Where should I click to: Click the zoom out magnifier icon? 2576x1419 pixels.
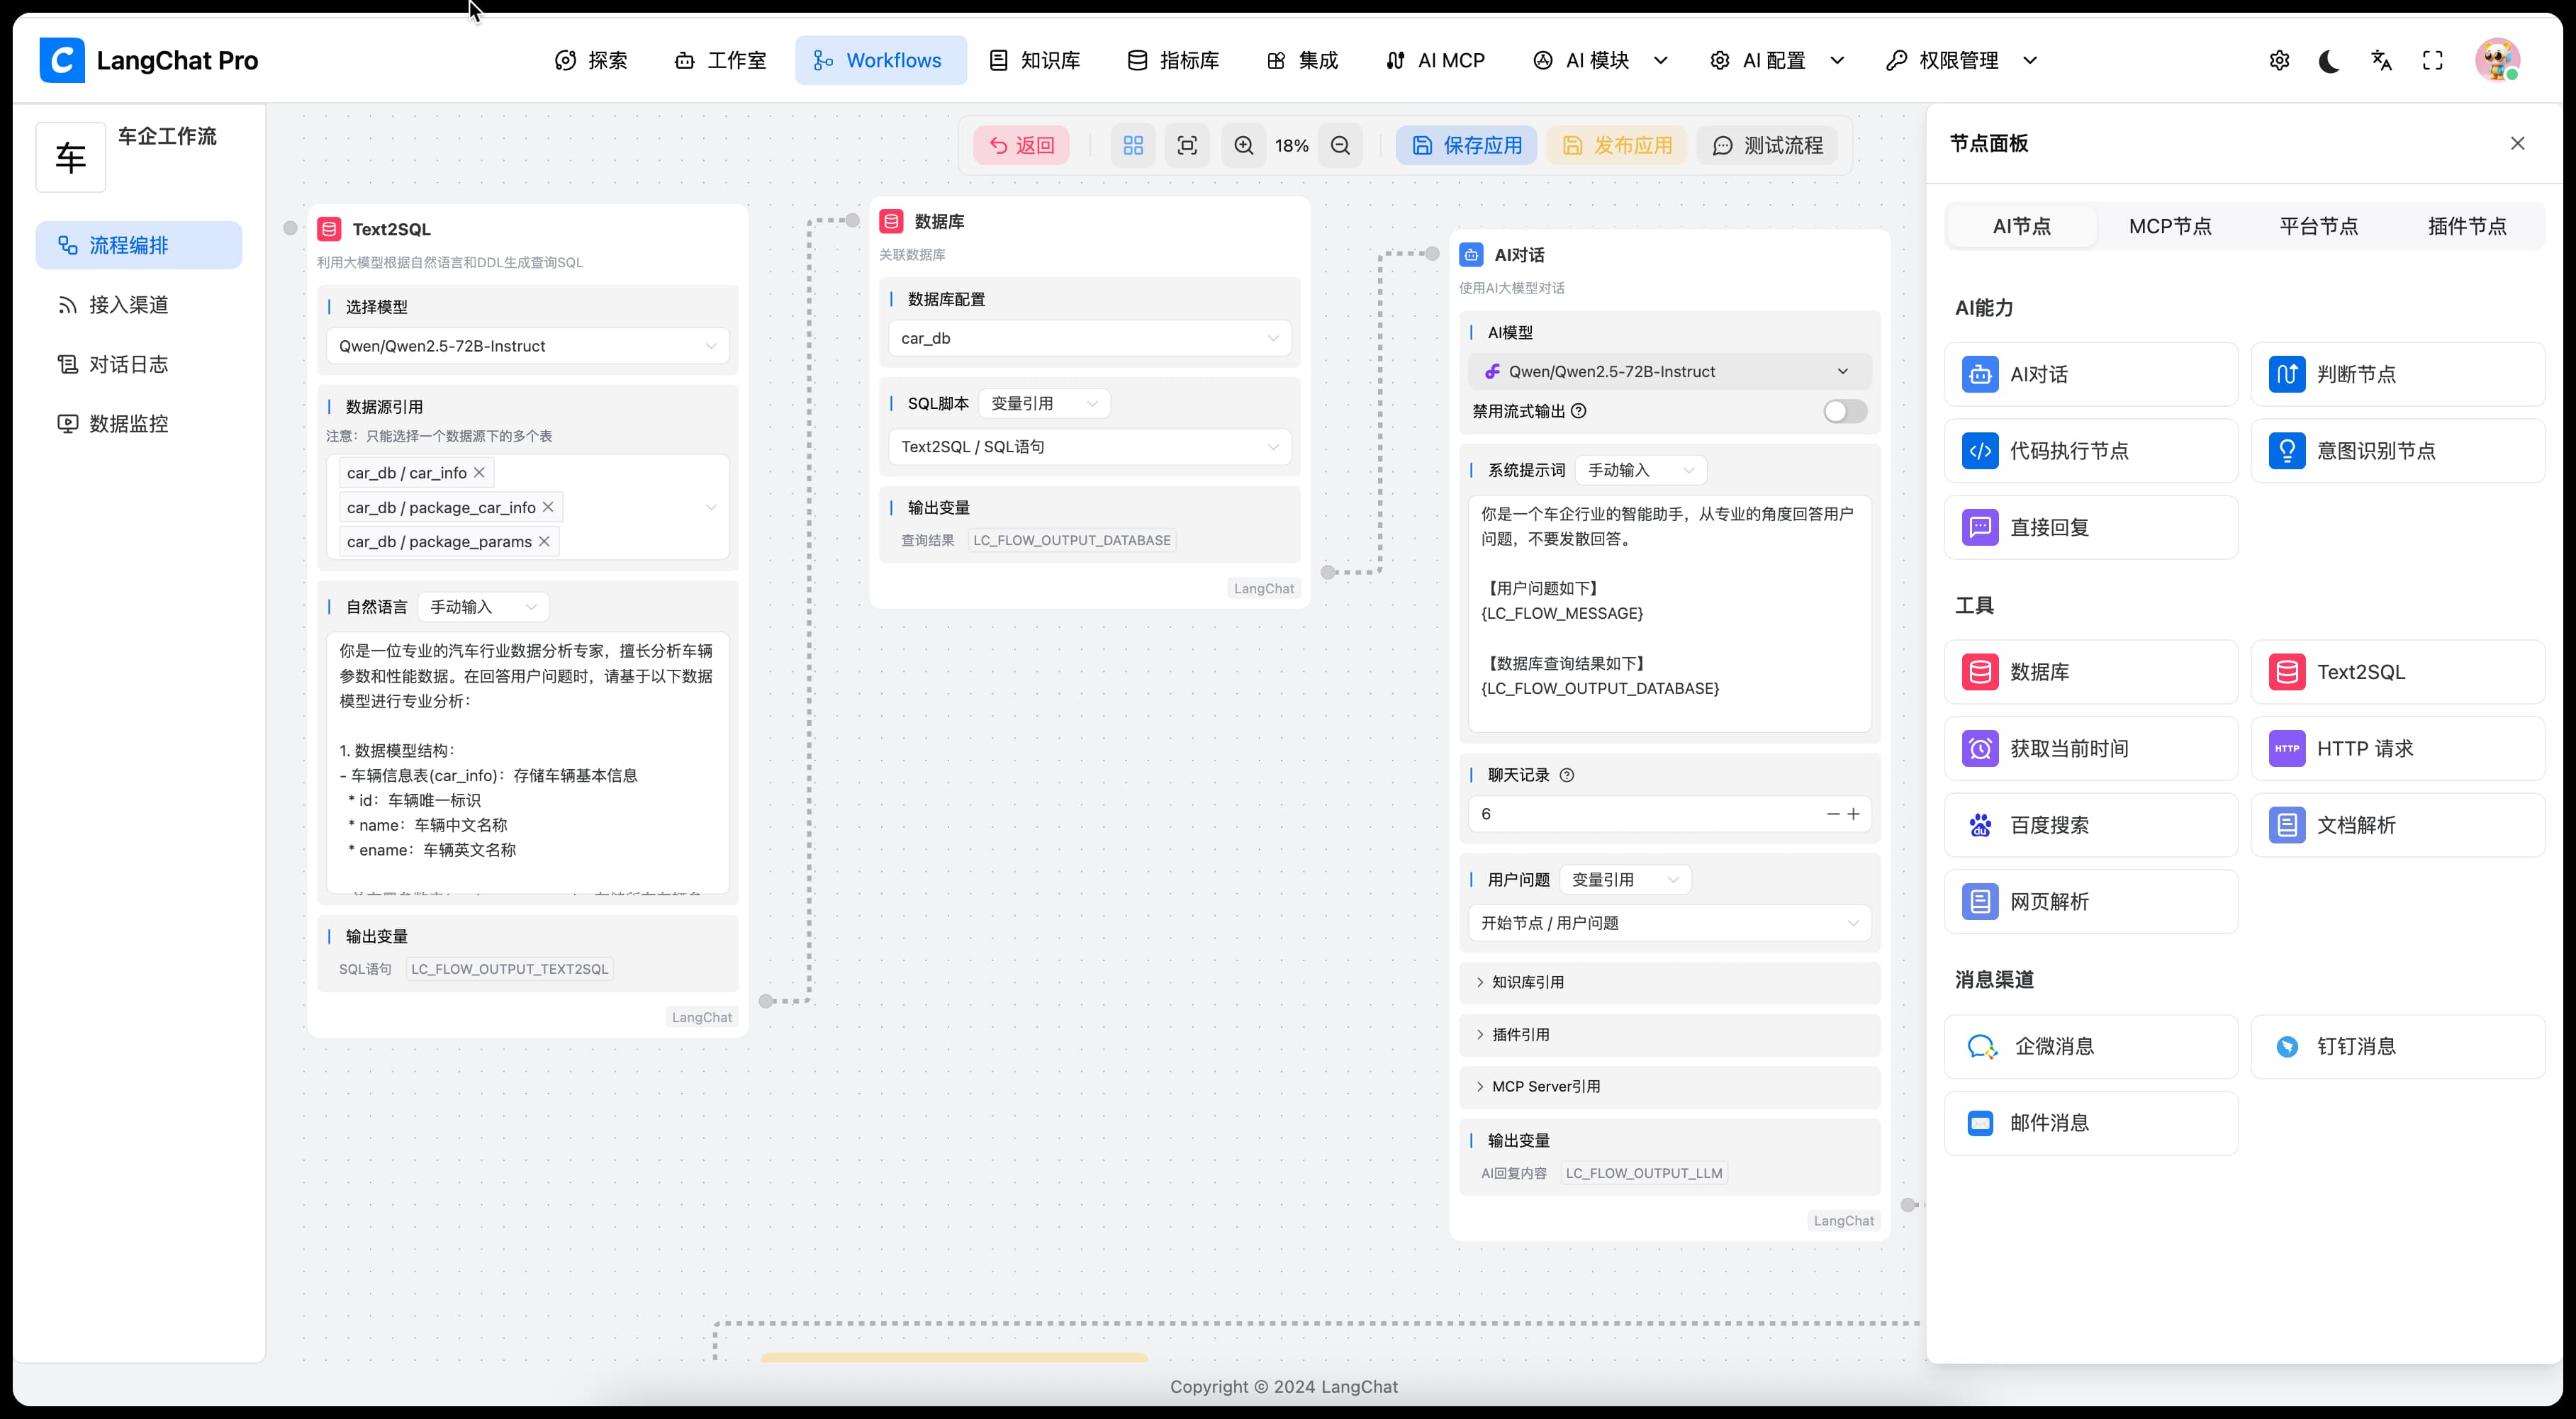pos(1340,146)
